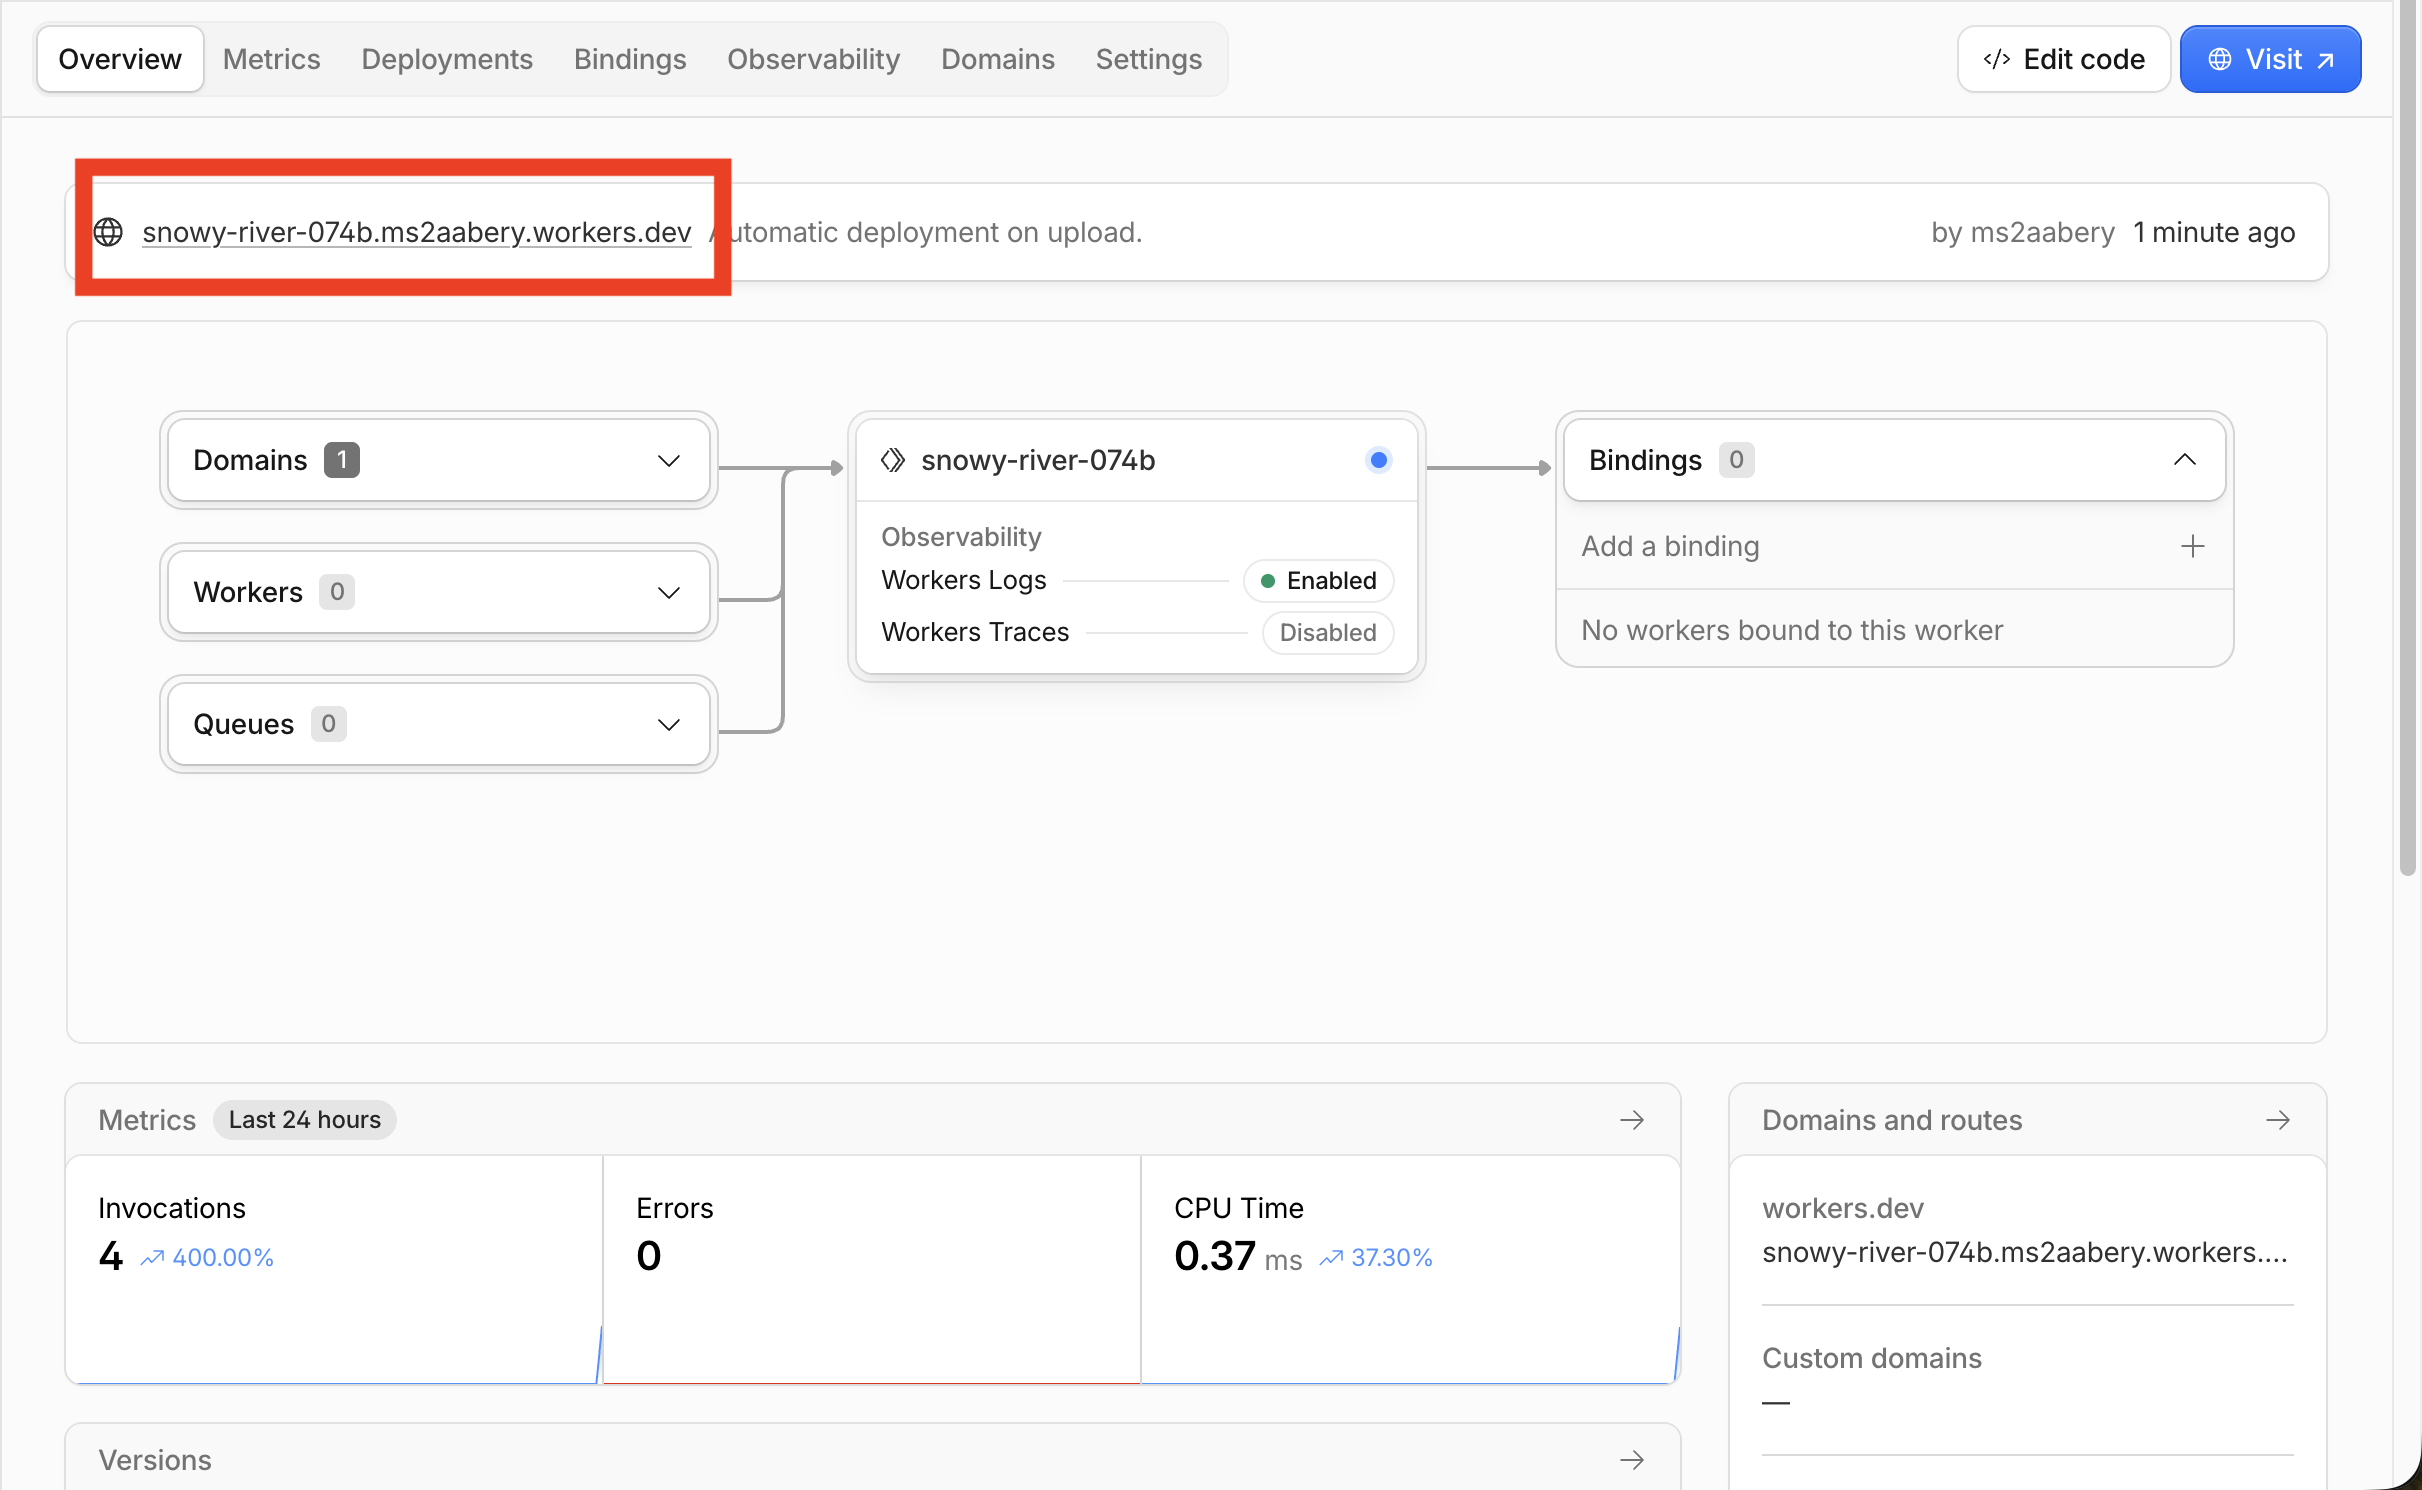Click the Workers count badge 0
The width and height of the screenshot is (2422, 1490).
coord(337,592)
